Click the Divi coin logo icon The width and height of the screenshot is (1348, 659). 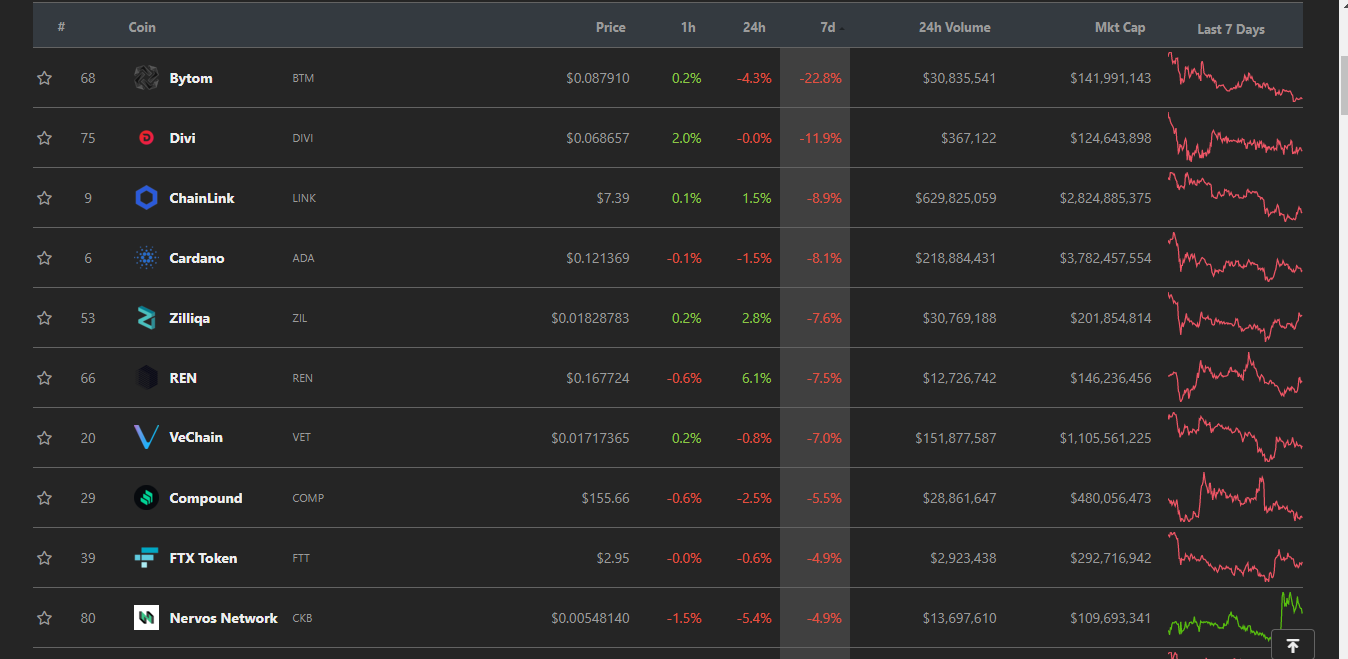146,138
